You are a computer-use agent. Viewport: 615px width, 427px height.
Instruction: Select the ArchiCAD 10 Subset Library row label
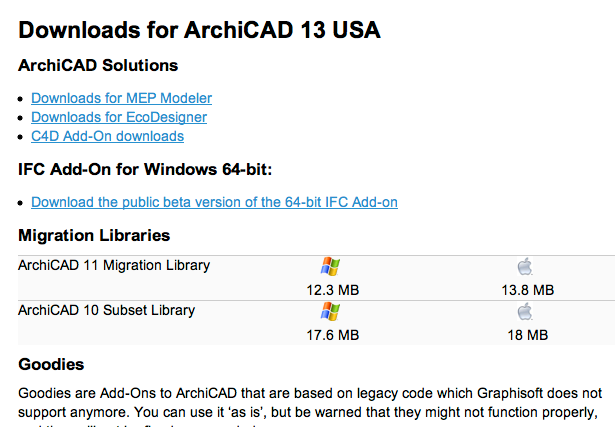(106, 310)
